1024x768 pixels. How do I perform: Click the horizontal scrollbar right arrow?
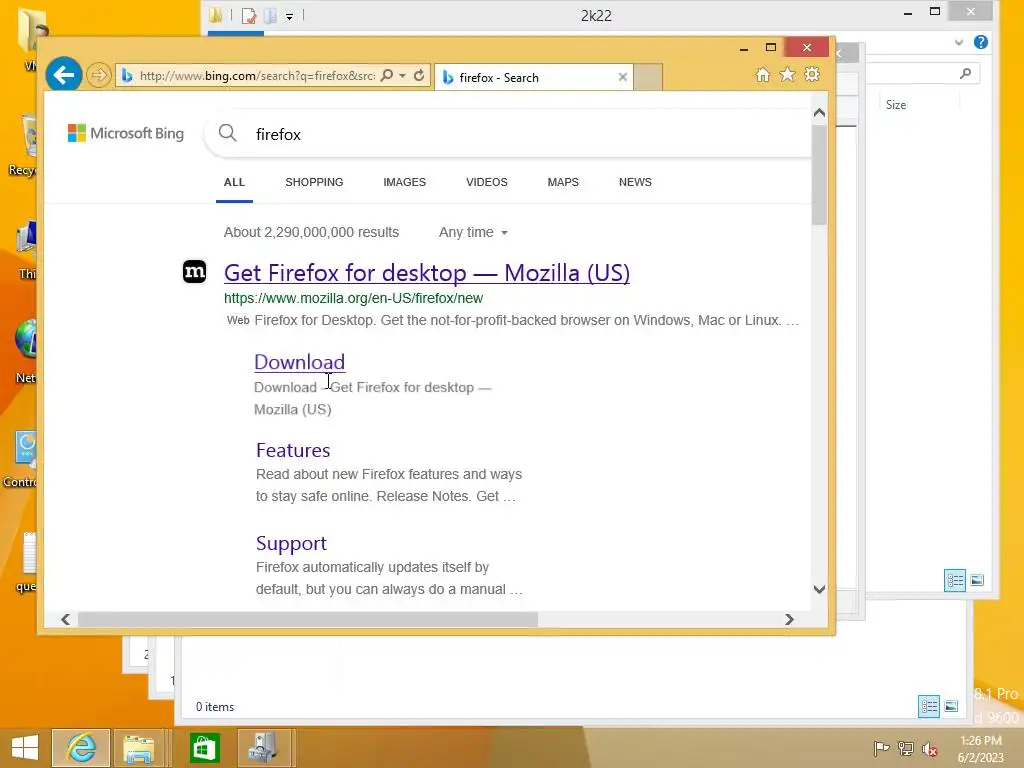tap(789, 619)
